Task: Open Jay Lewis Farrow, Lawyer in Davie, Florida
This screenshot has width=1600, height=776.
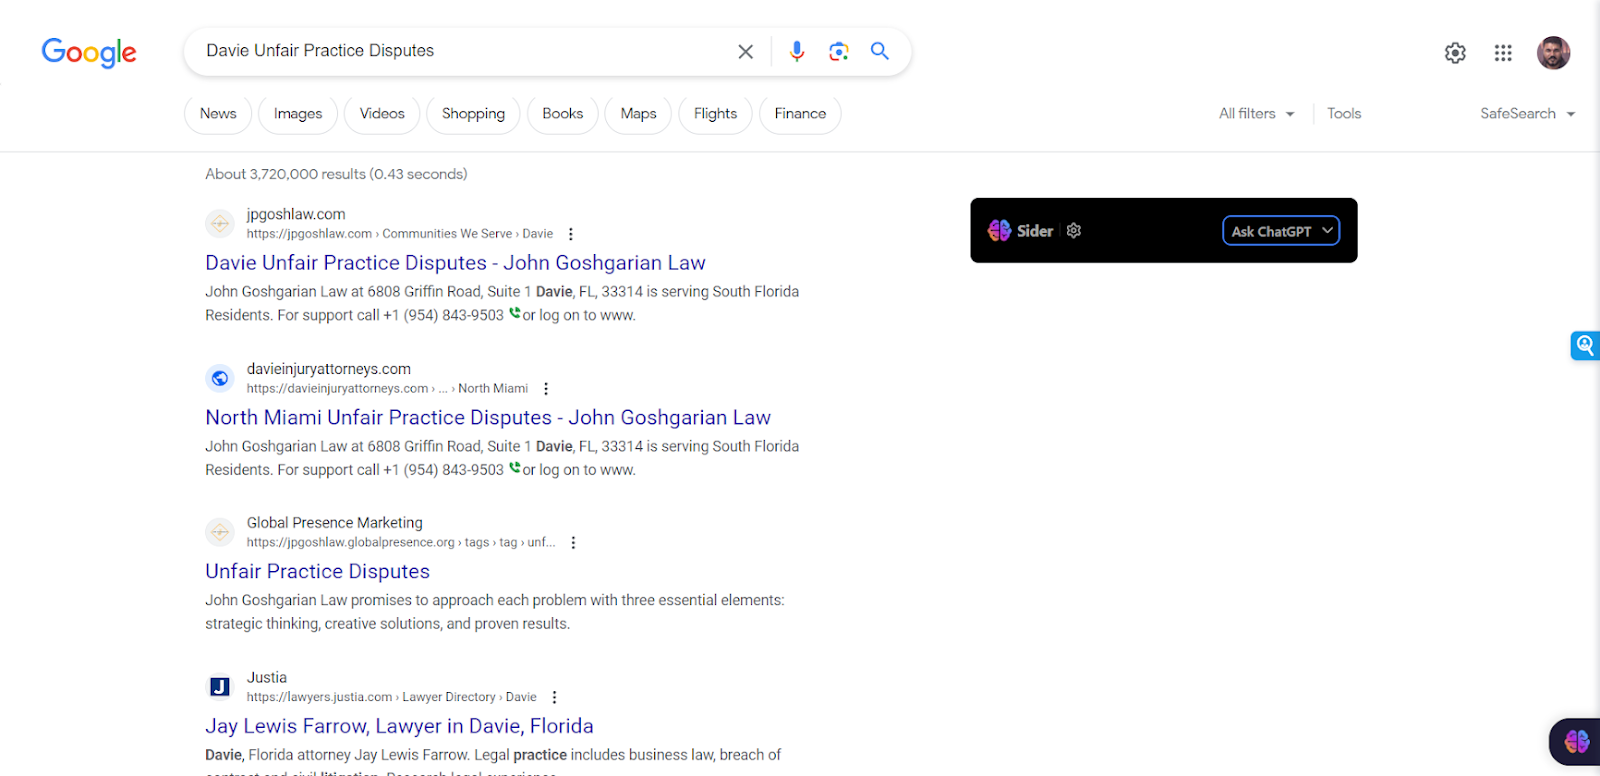Action: coord(399,727)
